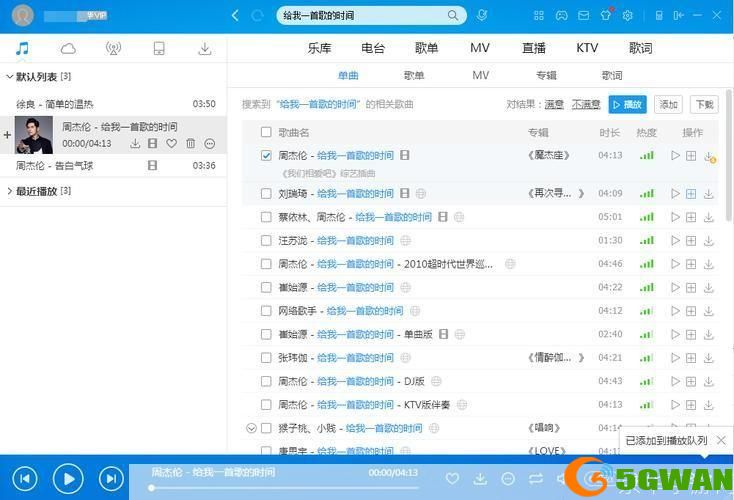The image size is (734, 500).
Task: Uncheck 周杰伦 - 给我一首歌的时间 first result
Action: coord(266,155)
